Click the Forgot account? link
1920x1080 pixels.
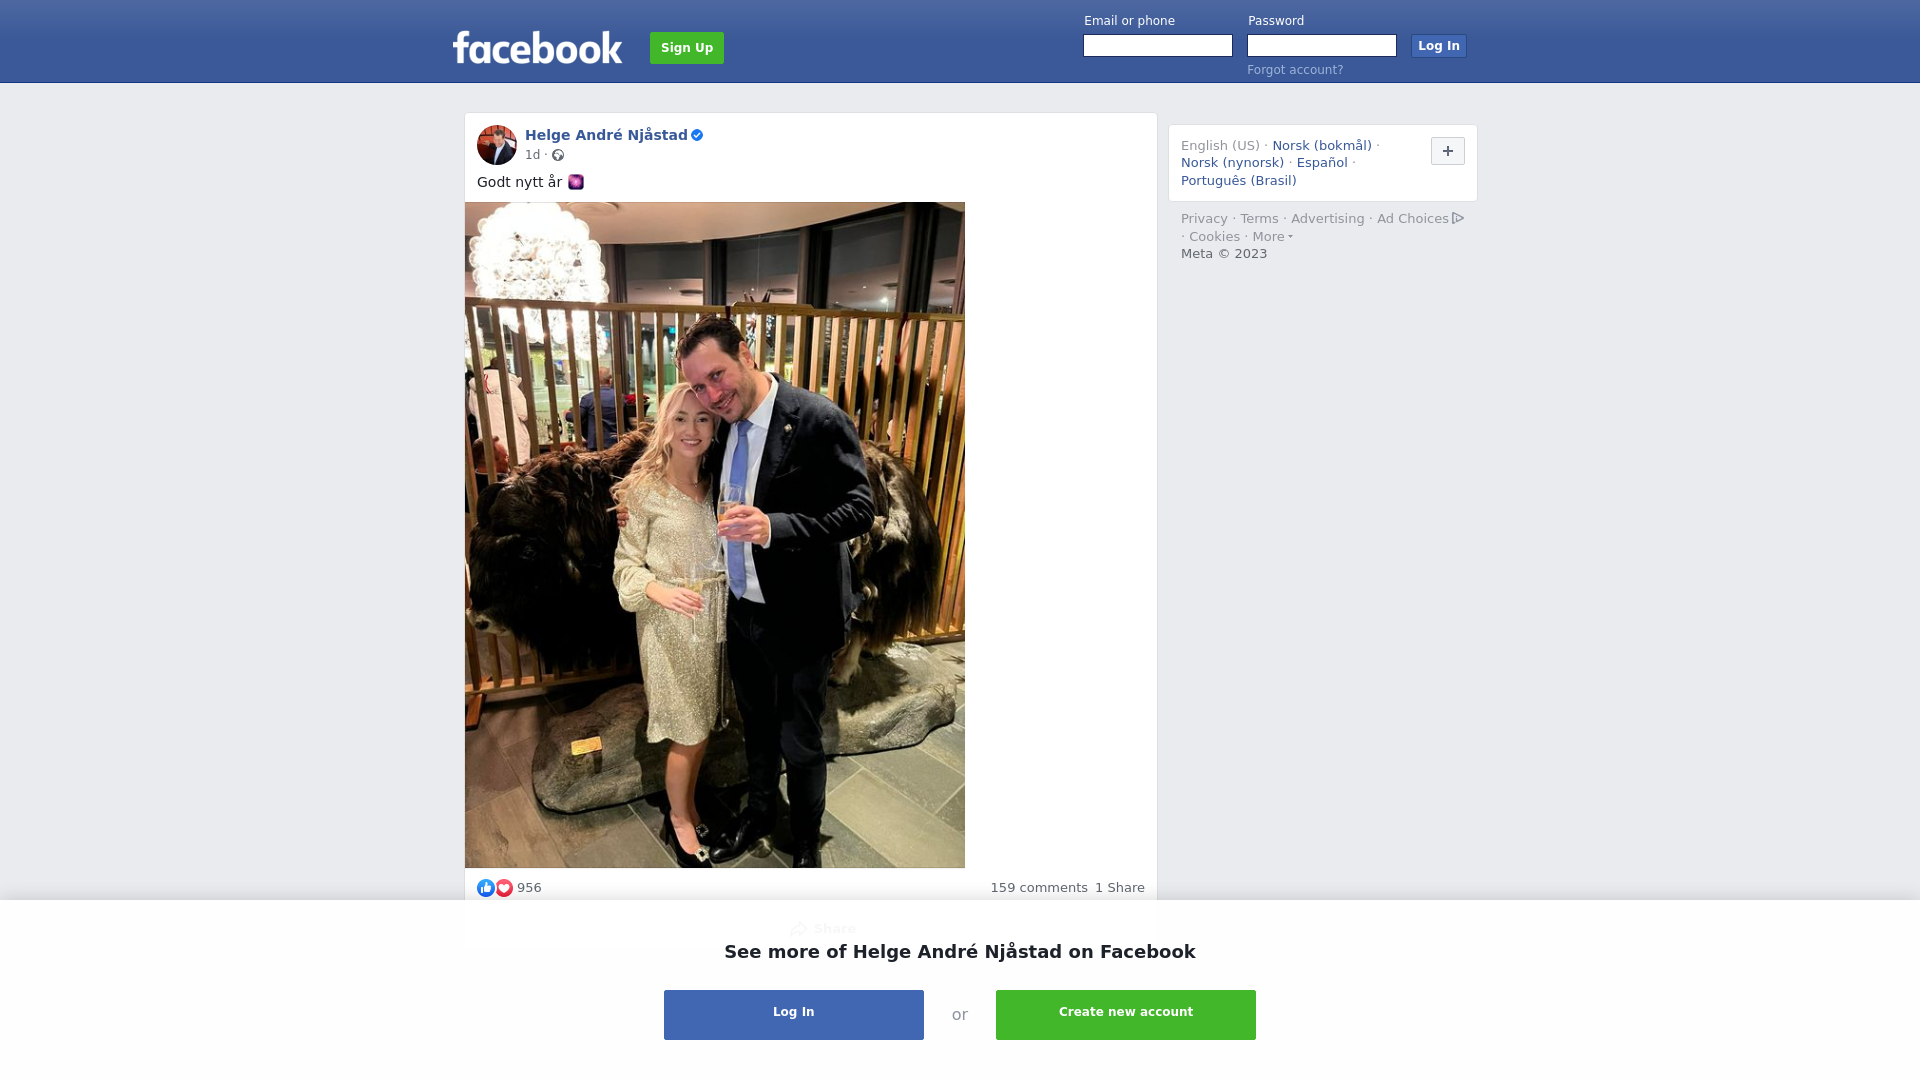click(1295, 70)
